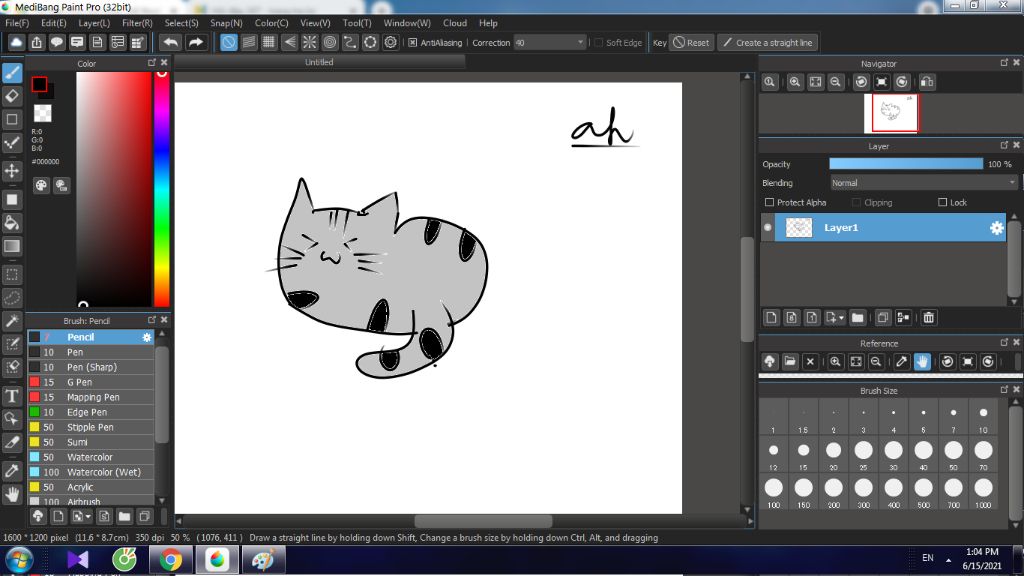Open Pencil brush settings gear
Viewport: 1024px width, 576px height.
point(147,337)
